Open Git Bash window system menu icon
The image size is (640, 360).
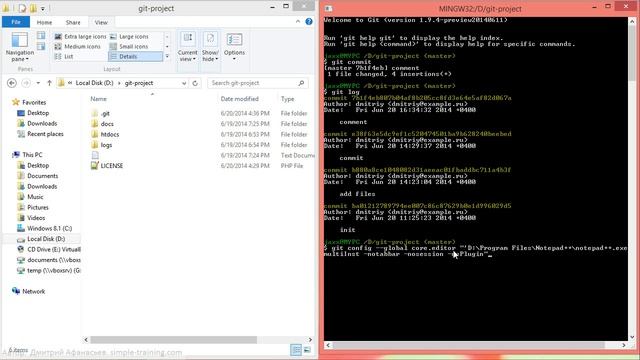[x=329, y=8]
